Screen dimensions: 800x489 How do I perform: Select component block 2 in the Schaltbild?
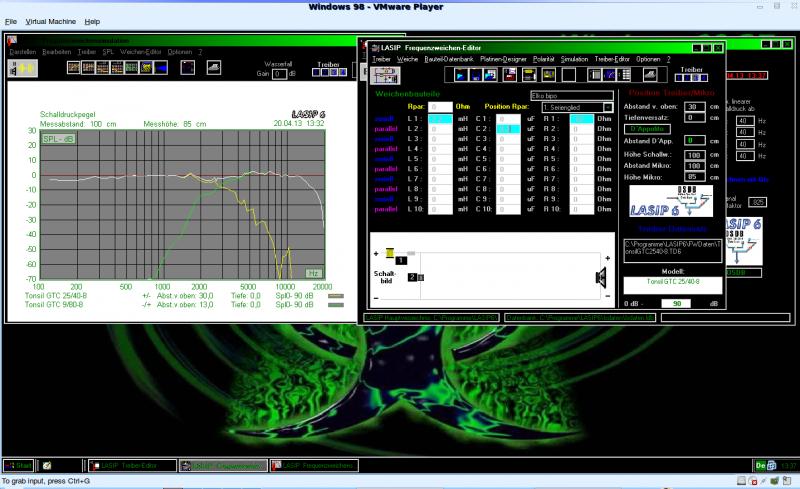(x=412, y=277)
